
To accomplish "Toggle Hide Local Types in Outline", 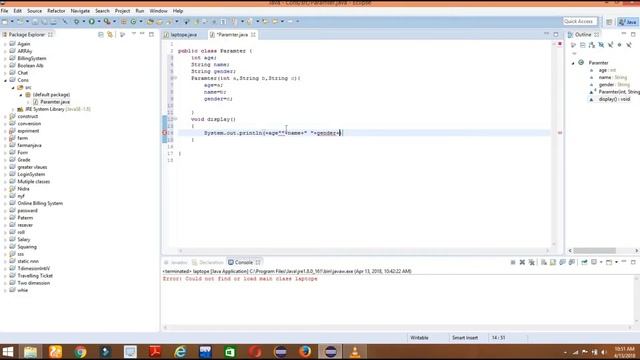I will pyautogui.click(x=629, y=45).
